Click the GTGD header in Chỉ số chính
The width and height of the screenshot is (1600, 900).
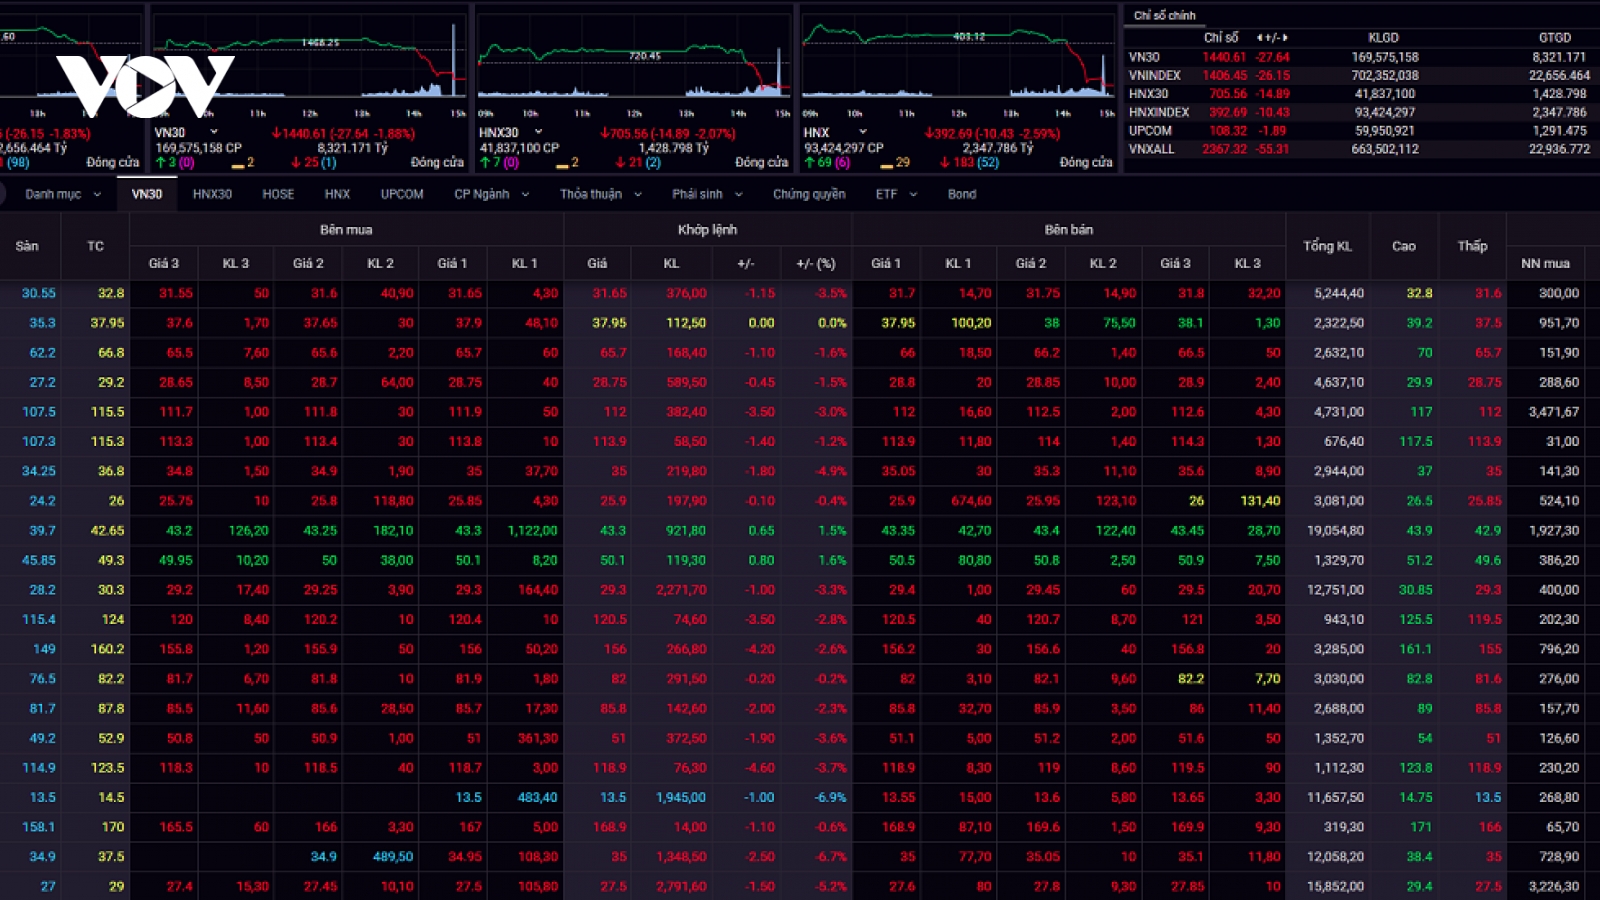[x=1554, y=37]
